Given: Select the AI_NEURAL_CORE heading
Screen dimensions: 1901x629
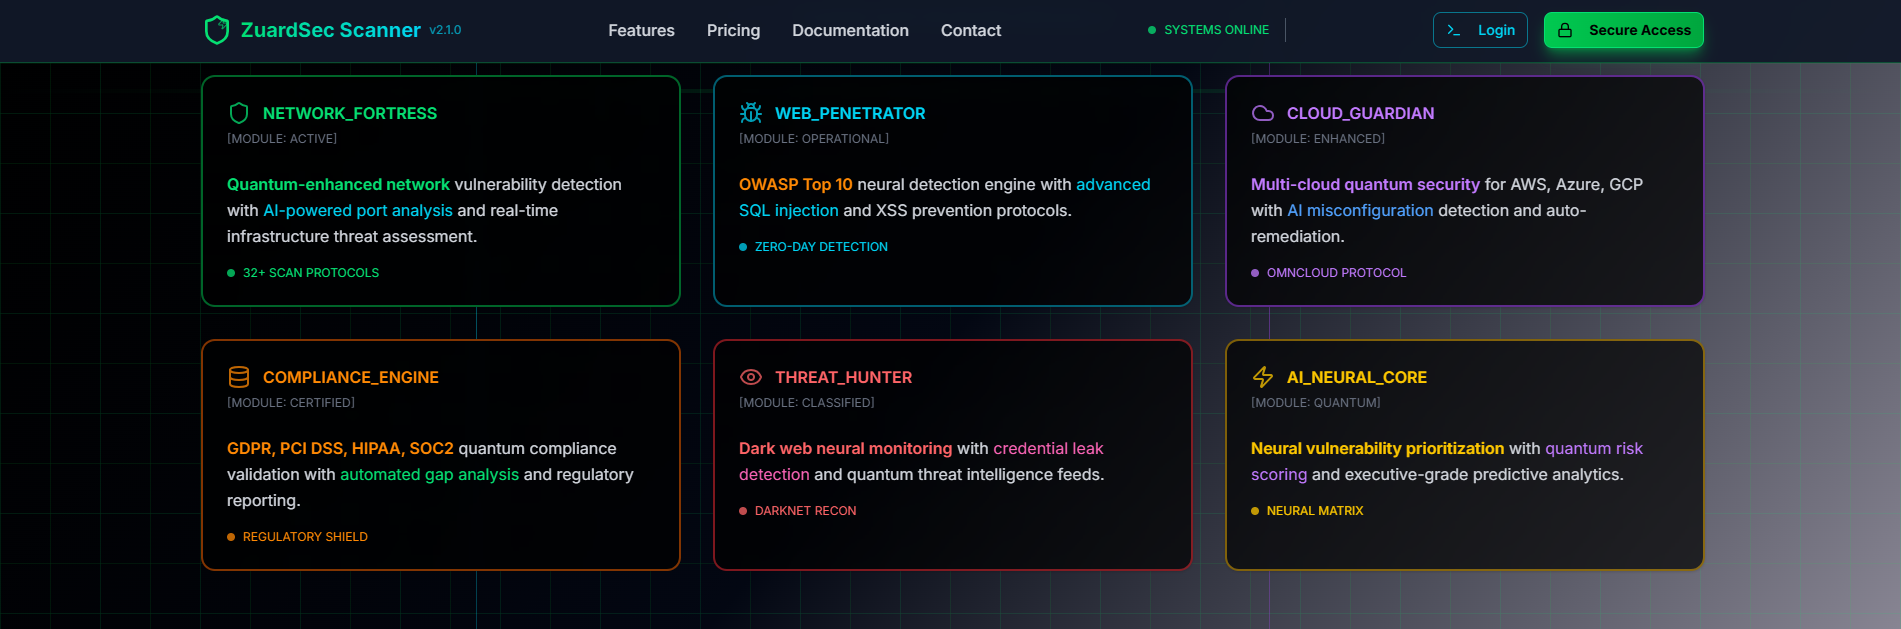Looking at the screenshot, I should click(1357, 377).
